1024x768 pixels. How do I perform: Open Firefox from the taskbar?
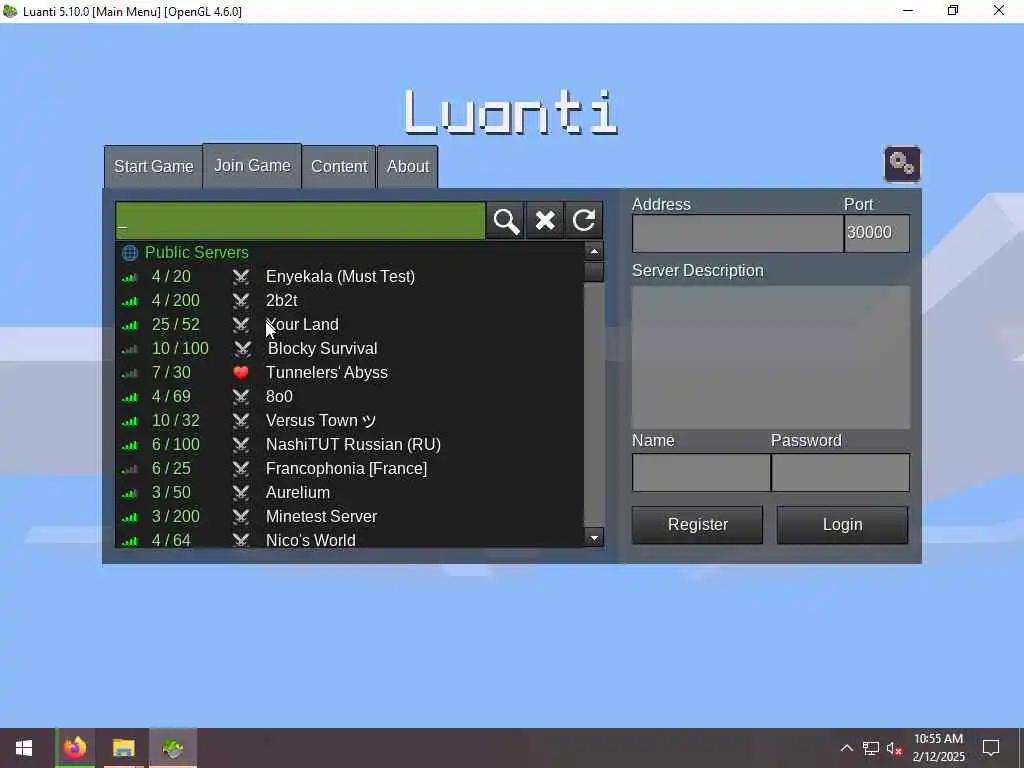coord(74,748)
